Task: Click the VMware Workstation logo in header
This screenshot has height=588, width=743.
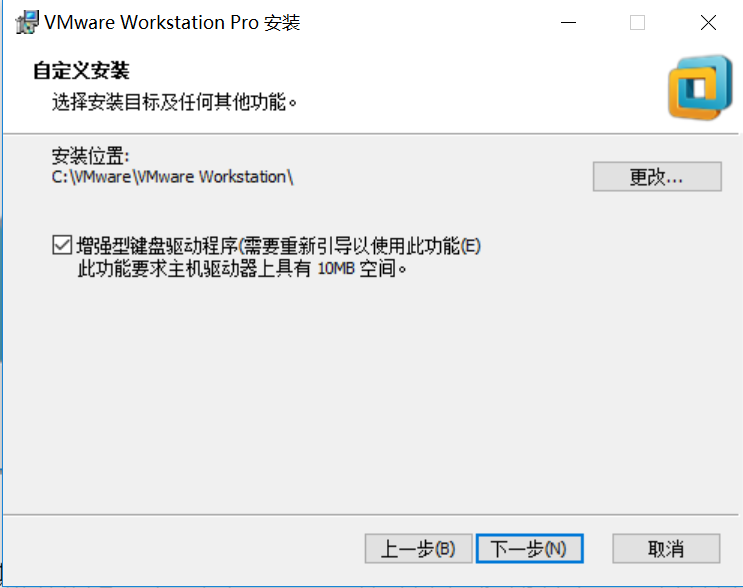Action: (700, 88)
